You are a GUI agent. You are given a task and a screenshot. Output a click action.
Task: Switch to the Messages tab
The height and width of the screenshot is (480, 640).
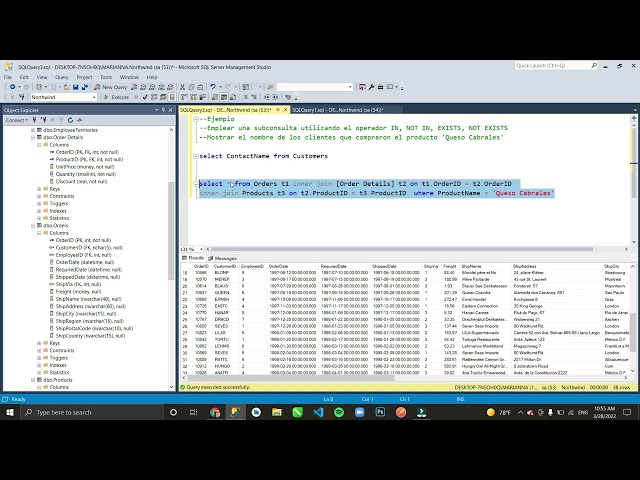click(222, 258)
